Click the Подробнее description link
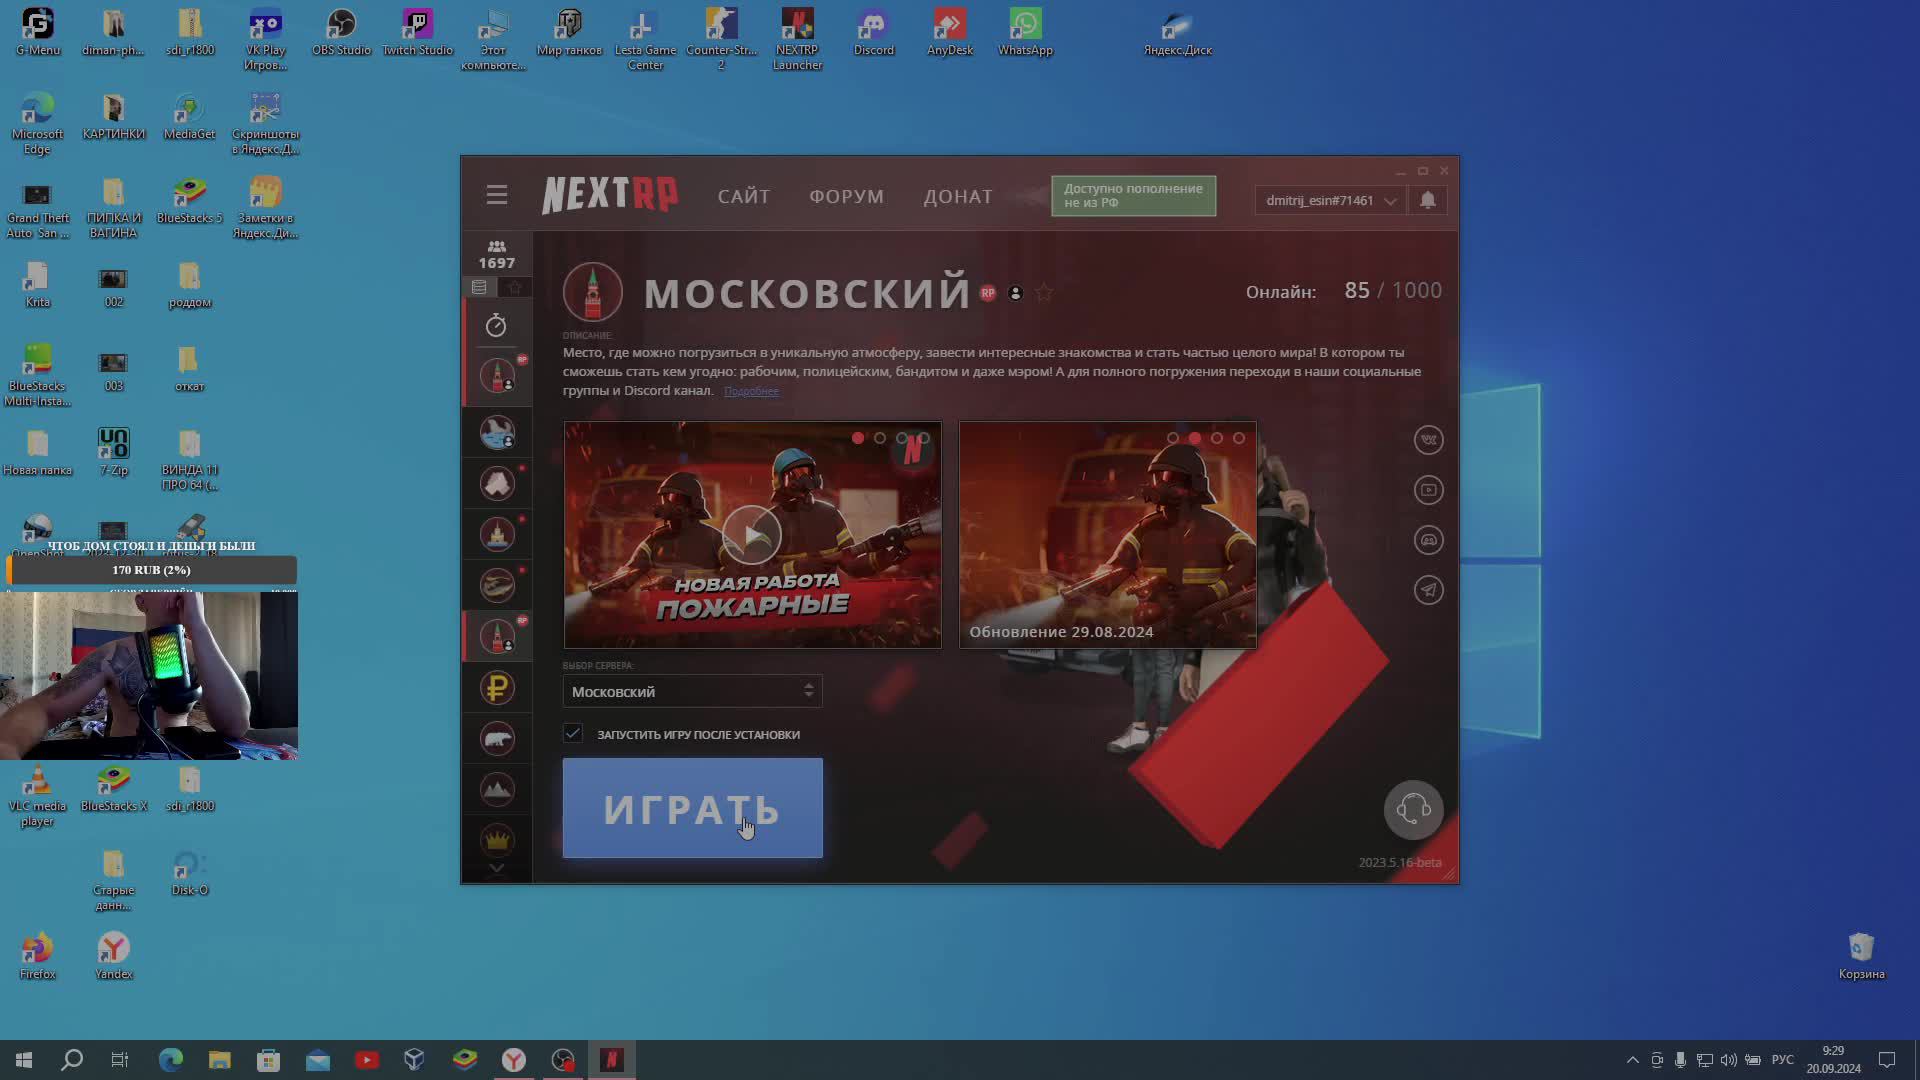The height and width of the screenshot is (1080, 1920). coord(751,391)
